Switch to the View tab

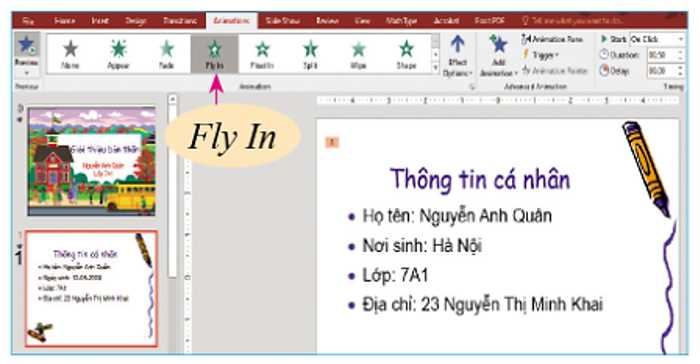pyautogui.click(x=362, y=21)
